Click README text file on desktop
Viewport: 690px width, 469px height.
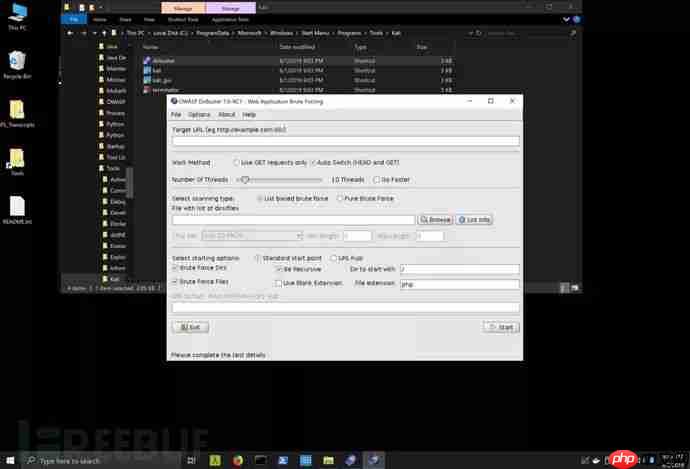pos(17,210)
